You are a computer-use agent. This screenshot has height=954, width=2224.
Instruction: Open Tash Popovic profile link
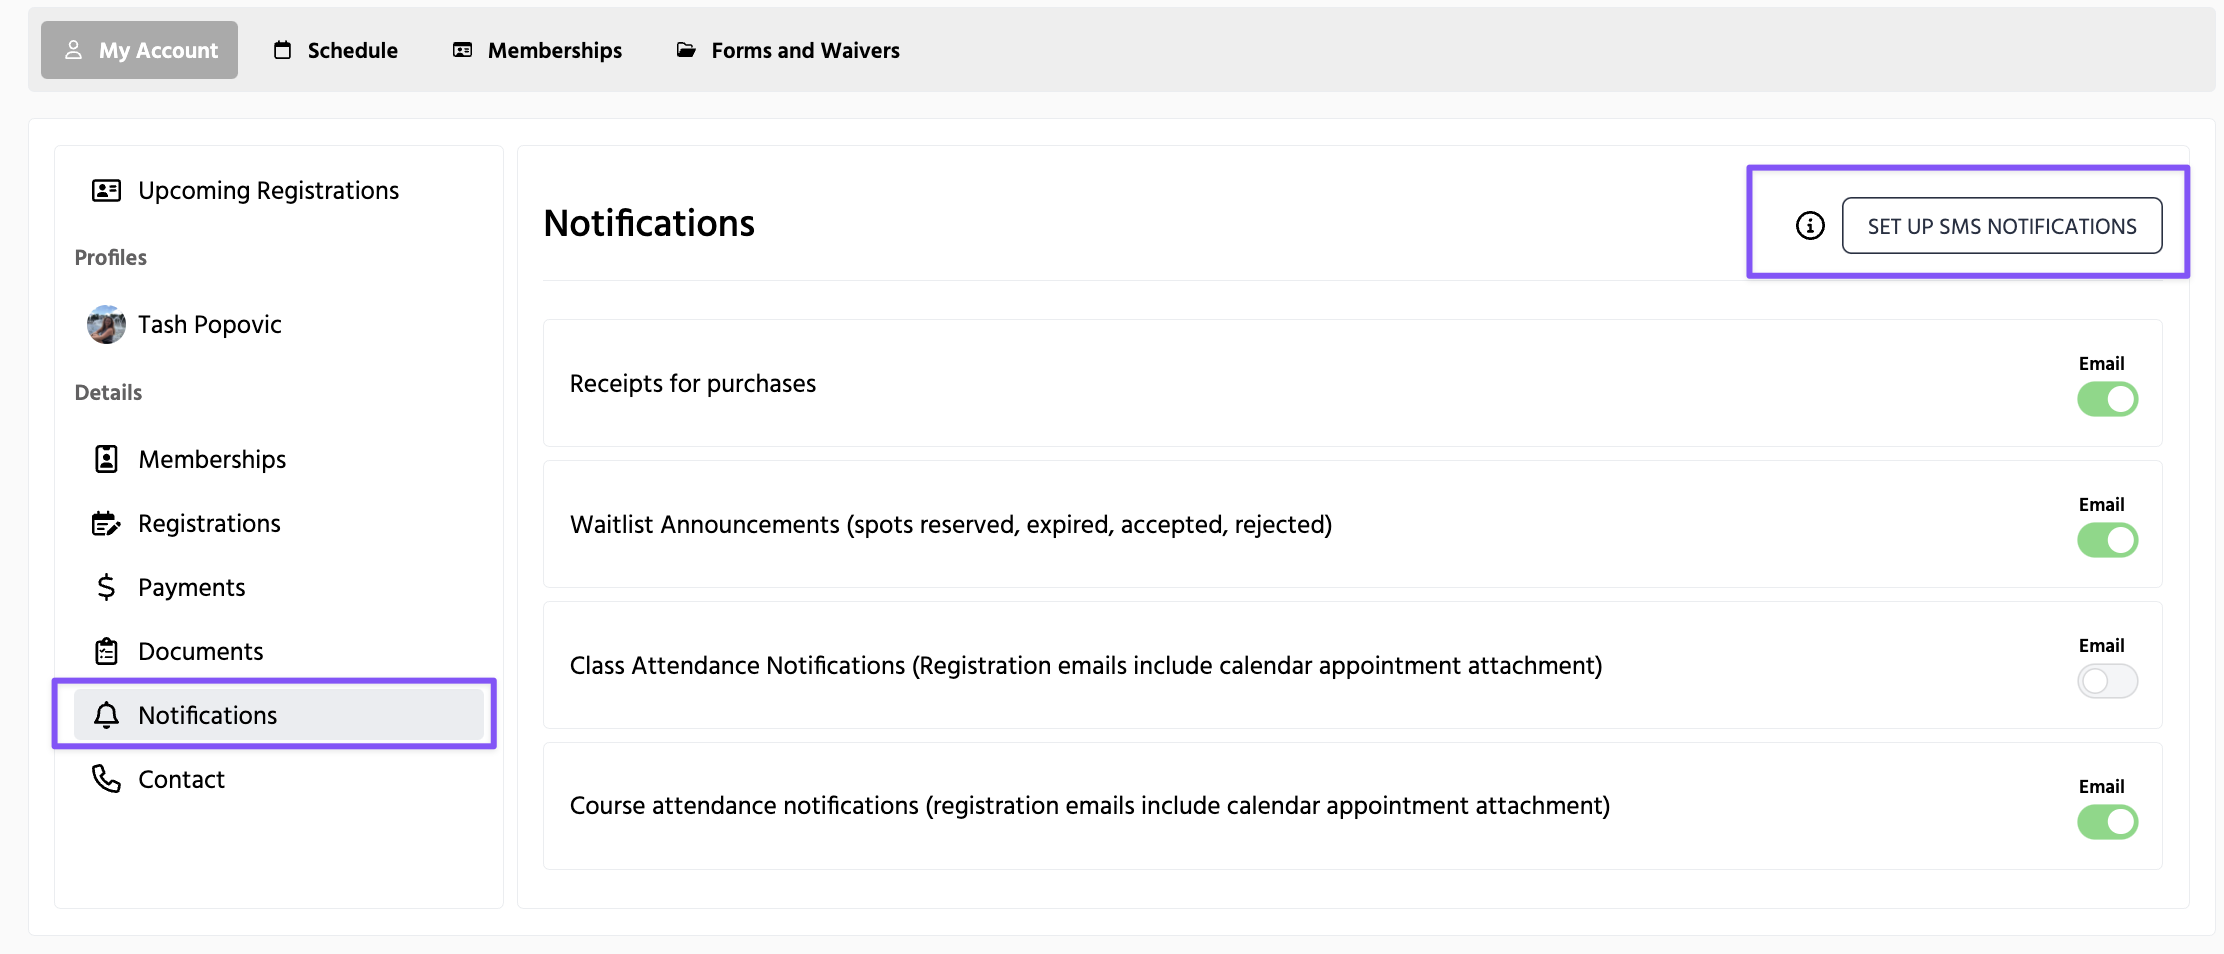(x=210, y=324)
